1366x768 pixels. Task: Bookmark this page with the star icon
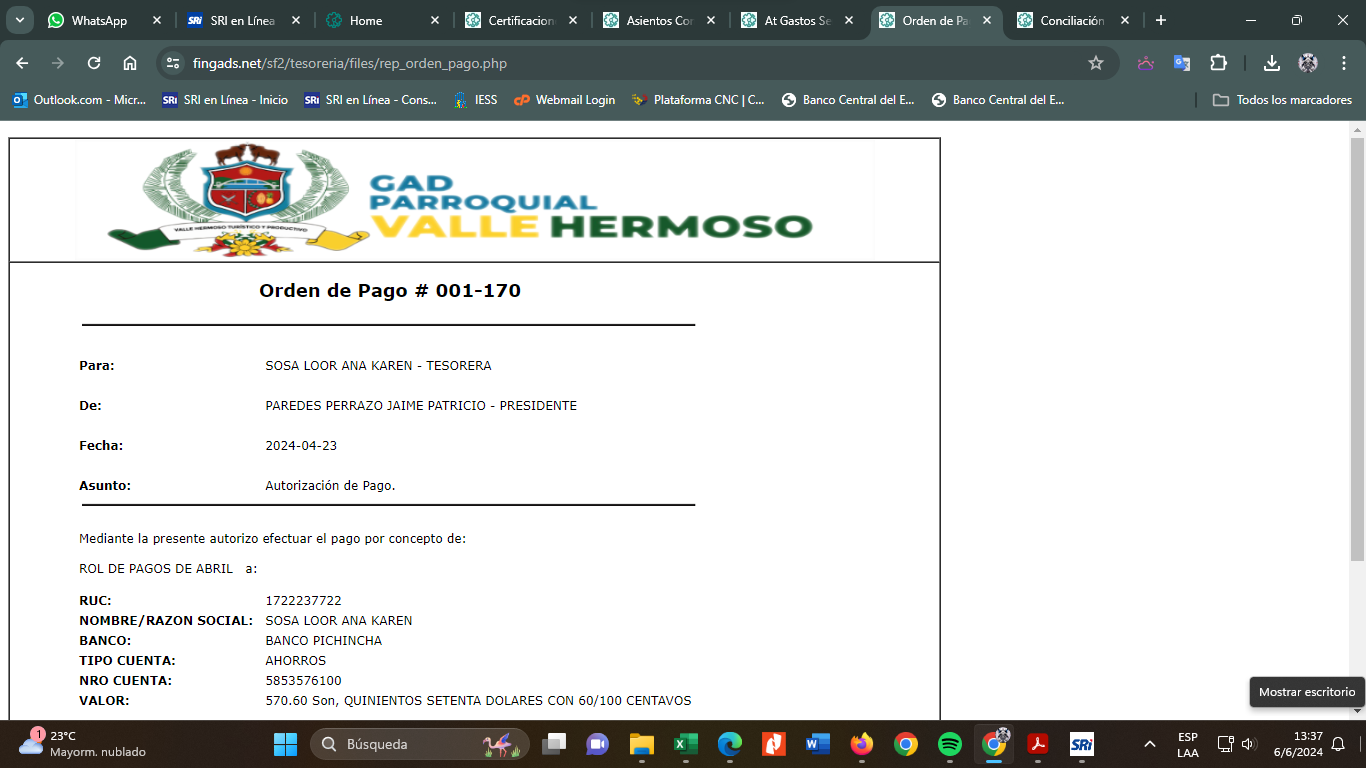coord(1095,63)
